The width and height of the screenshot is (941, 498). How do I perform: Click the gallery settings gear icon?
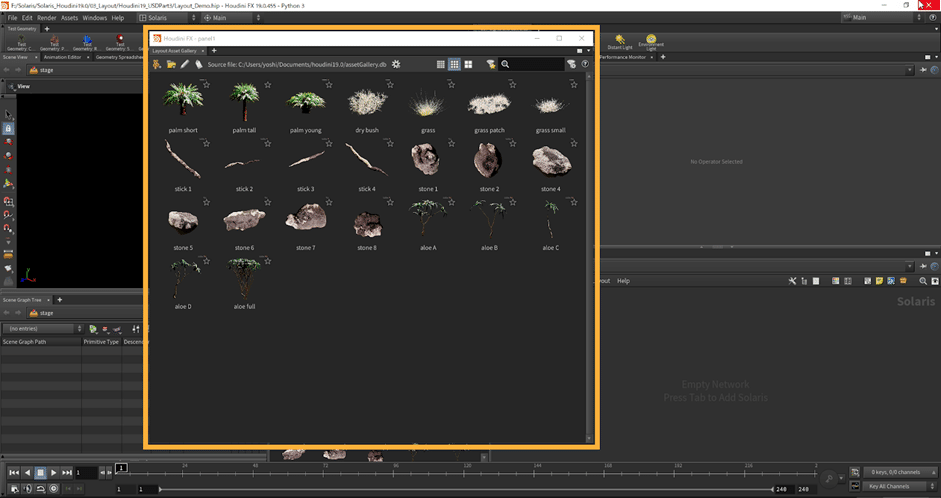point(396,64)
